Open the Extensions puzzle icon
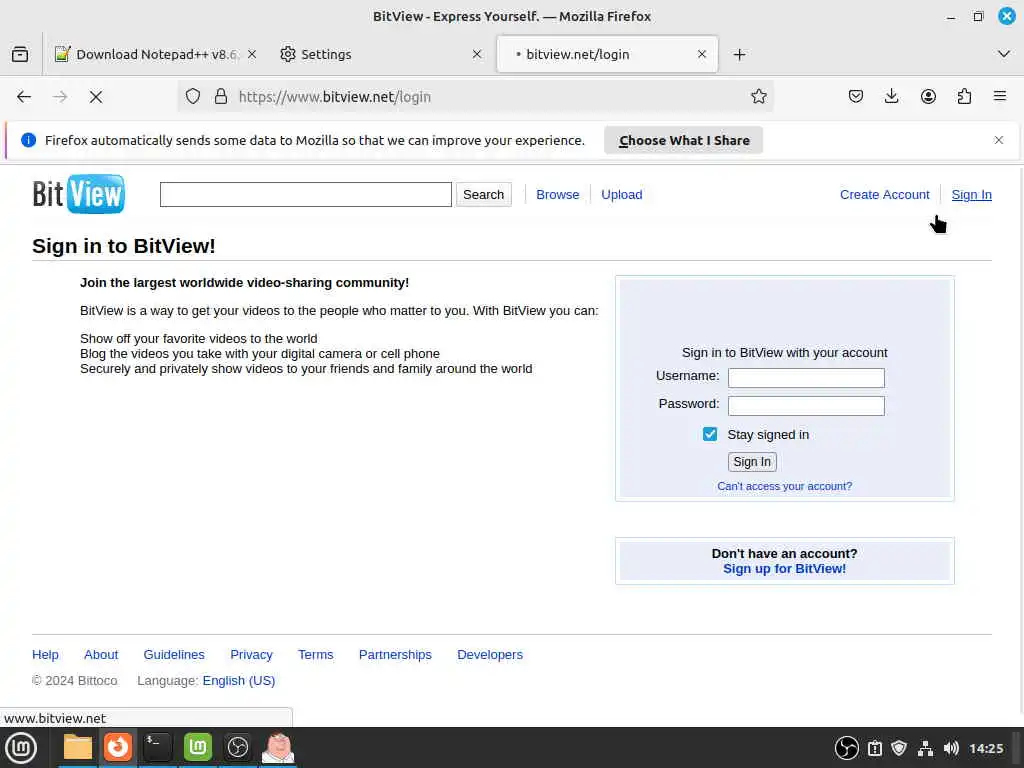 [x=964, y=97]
